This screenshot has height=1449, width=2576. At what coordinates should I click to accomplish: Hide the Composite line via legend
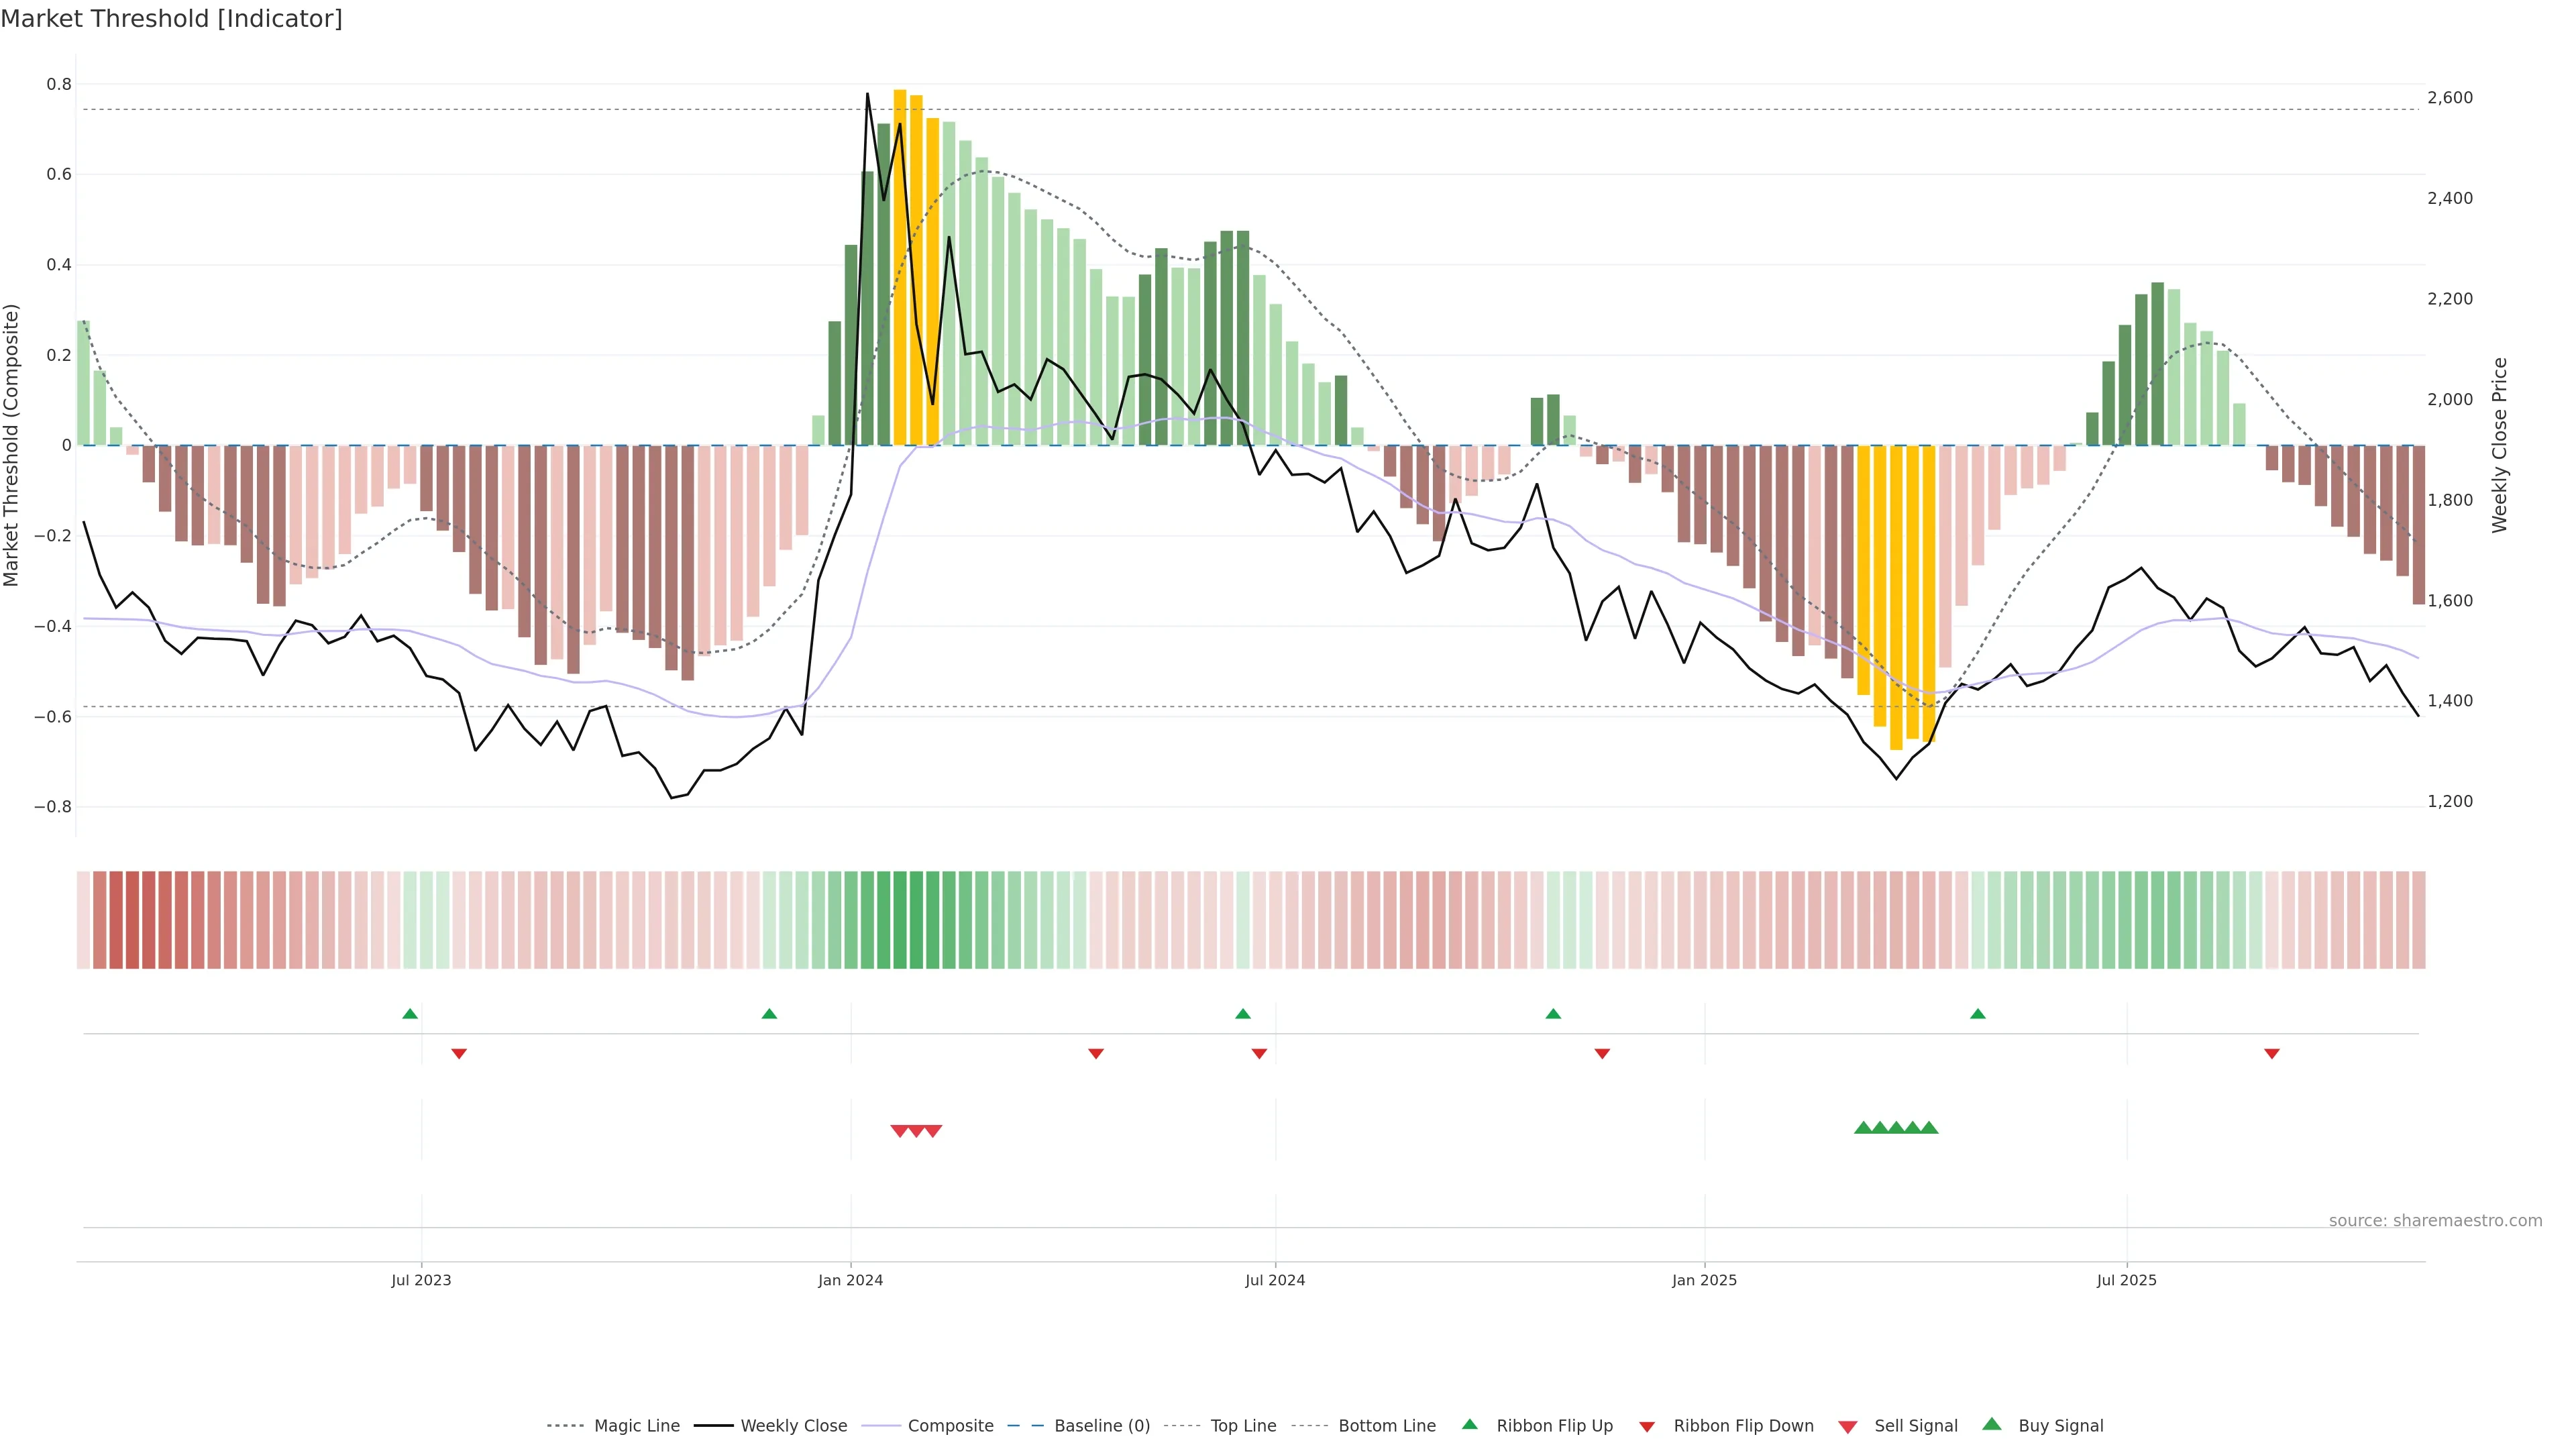[950, 1425]
